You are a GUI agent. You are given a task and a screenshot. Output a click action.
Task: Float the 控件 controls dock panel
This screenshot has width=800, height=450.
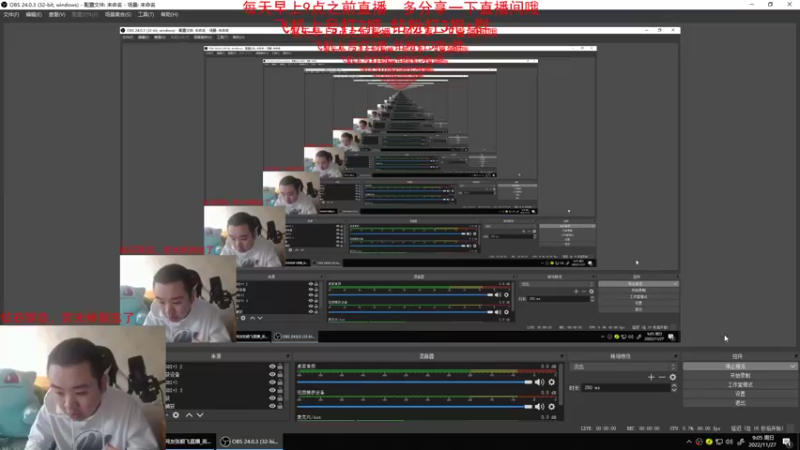pos(795,356)
